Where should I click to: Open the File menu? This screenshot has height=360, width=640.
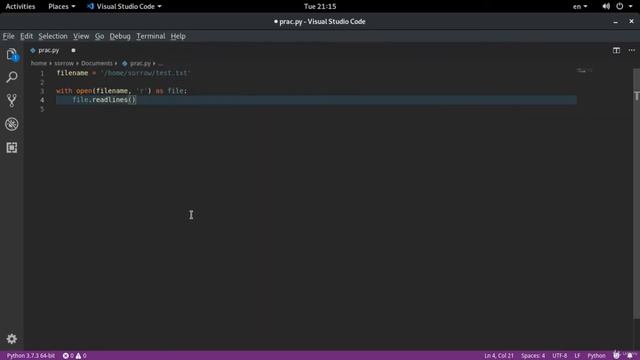[9, 36]
